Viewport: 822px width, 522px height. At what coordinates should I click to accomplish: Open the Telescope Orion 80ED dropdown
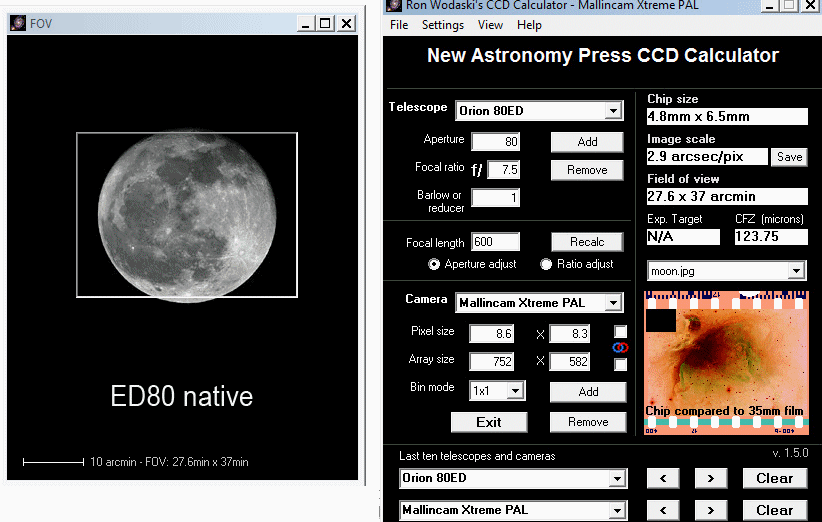[613, 111]
